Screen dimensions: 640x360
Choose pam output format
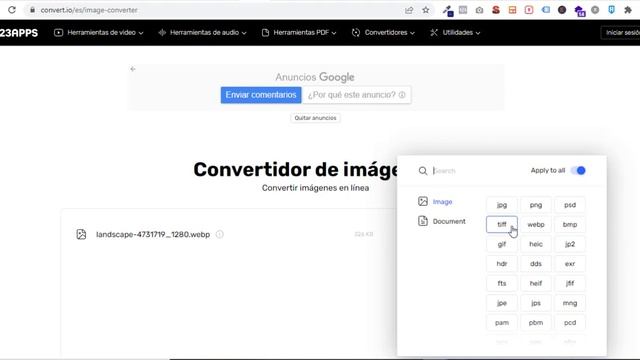[x=502, y=322]
